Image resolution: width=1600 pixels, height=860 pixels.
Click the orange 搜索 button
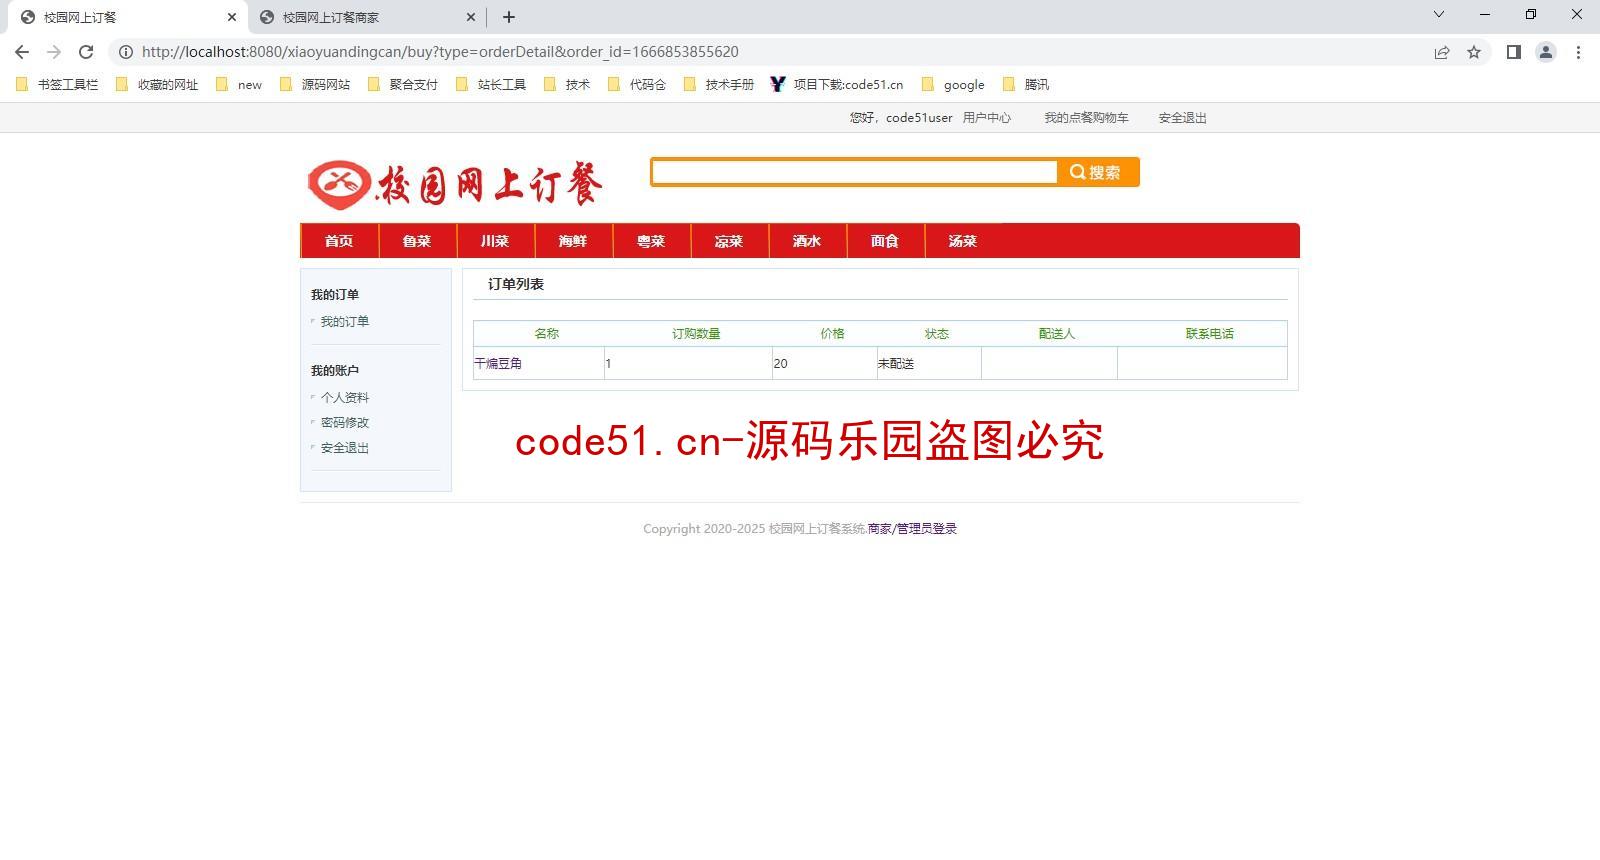(1097, 172)
